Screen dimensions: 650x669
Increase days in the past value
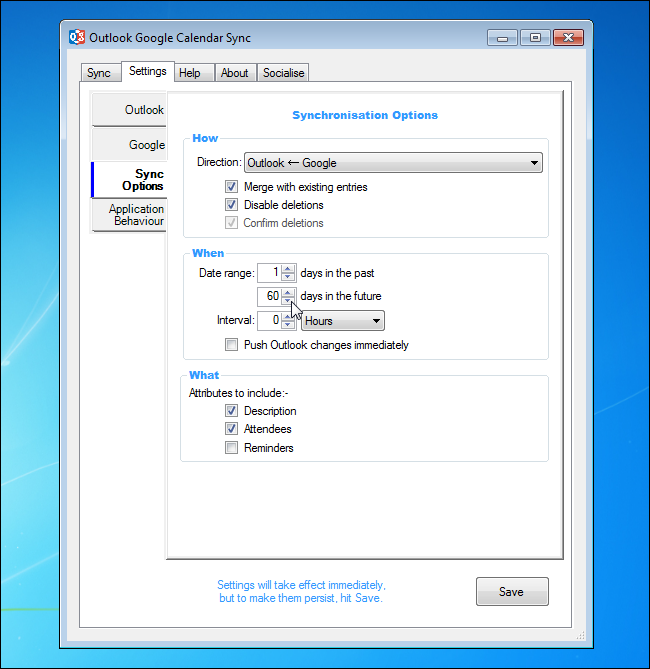[288, 269]
